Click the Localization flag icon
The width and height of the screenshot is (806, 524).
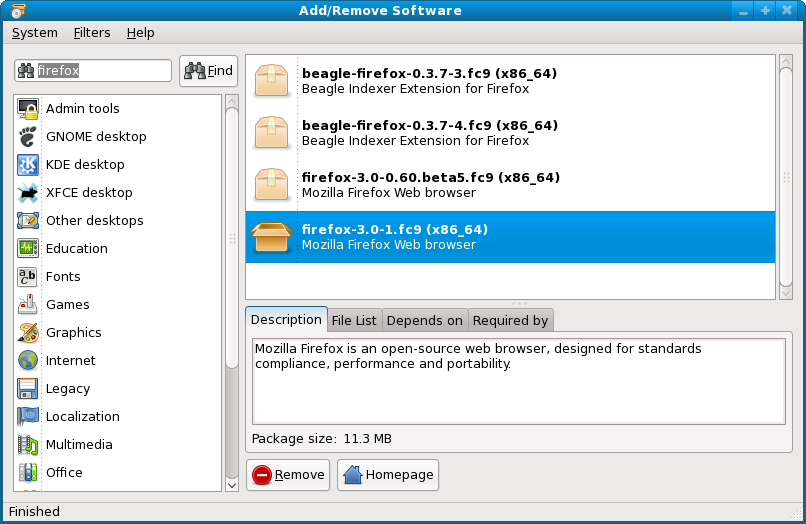coord(28,417)
